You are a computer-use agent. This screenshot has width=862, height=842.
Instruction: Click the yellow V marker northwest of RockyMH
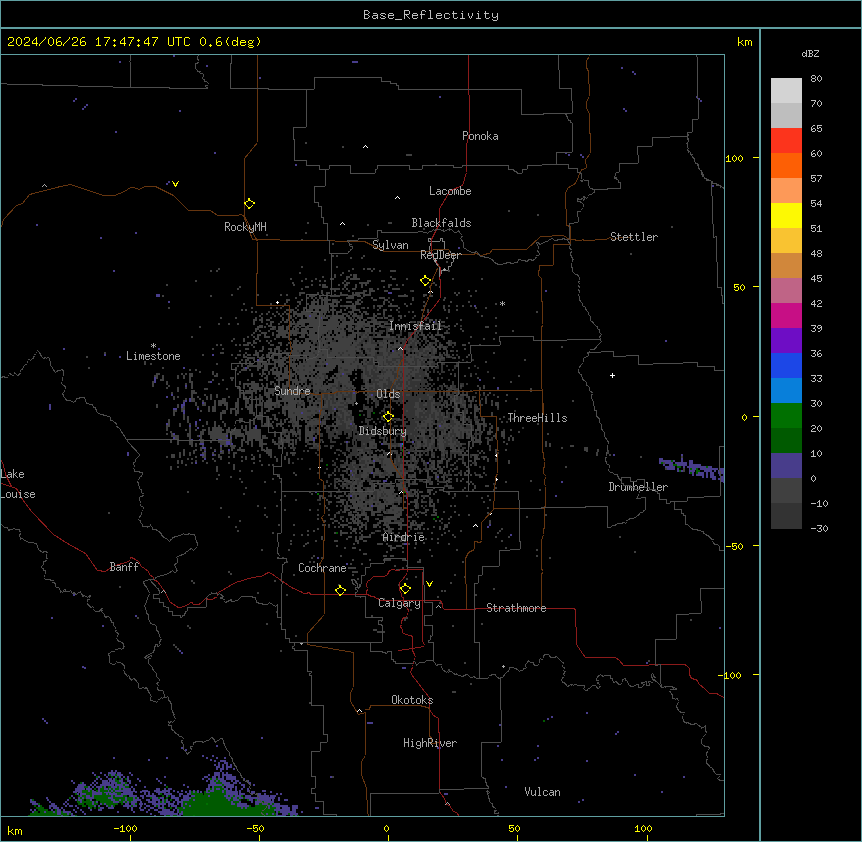pos(175,184)
